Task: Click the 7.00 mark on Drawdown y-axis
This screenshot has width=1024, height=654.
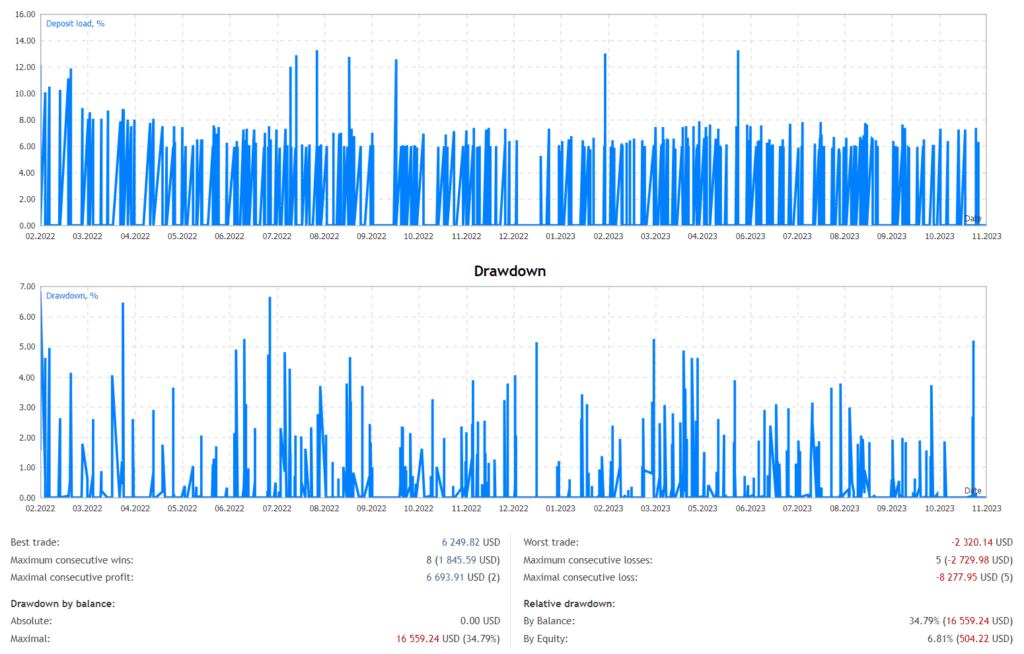Action: pos(28,287)
